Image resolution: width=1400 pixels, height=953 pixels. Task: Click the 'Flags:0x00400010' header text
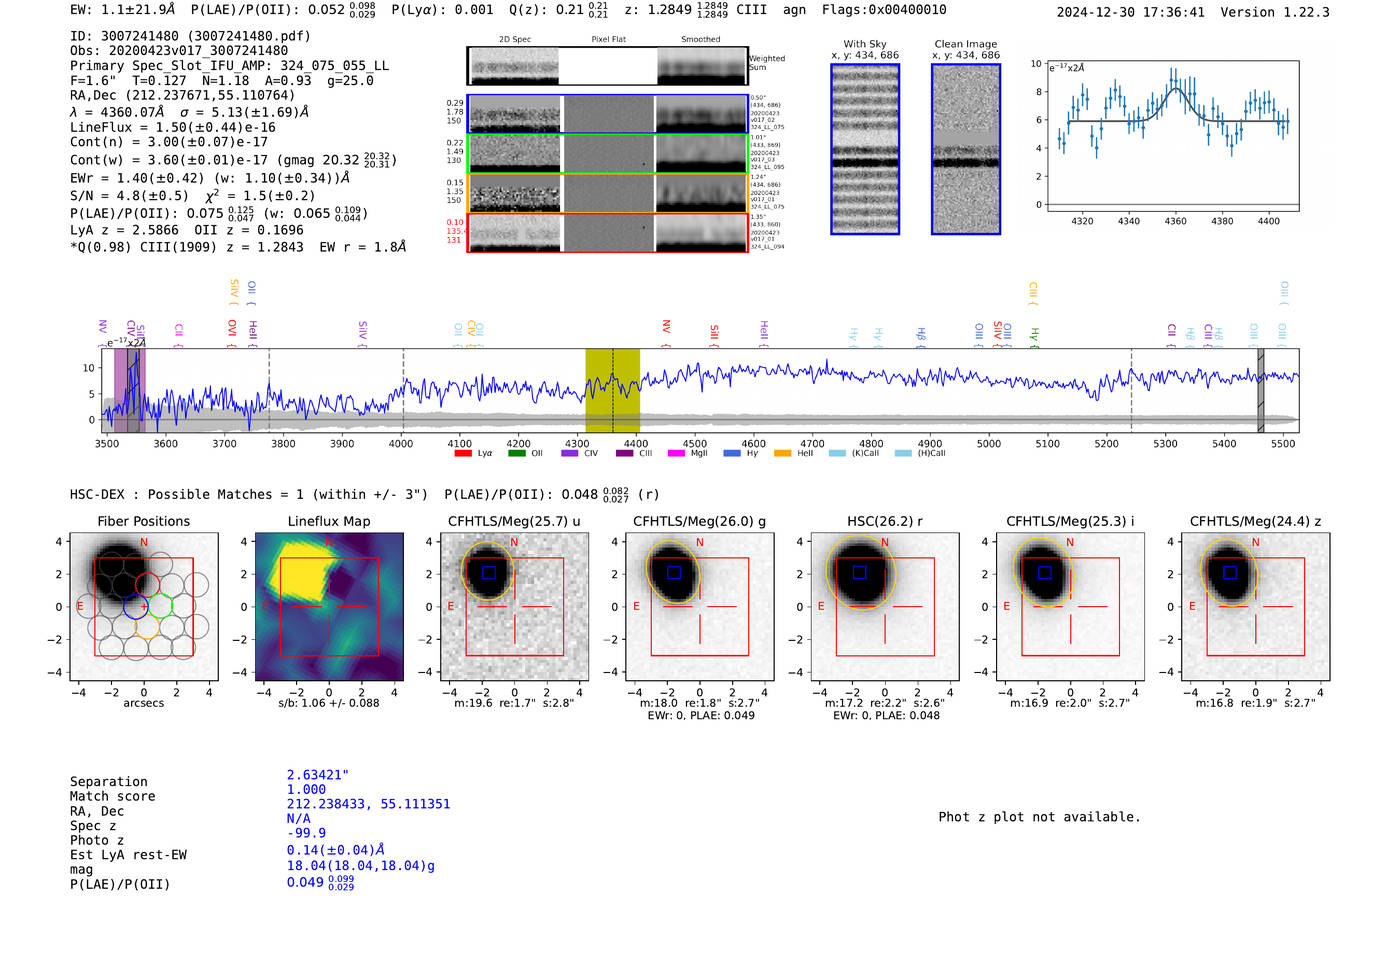coord(884,10)
